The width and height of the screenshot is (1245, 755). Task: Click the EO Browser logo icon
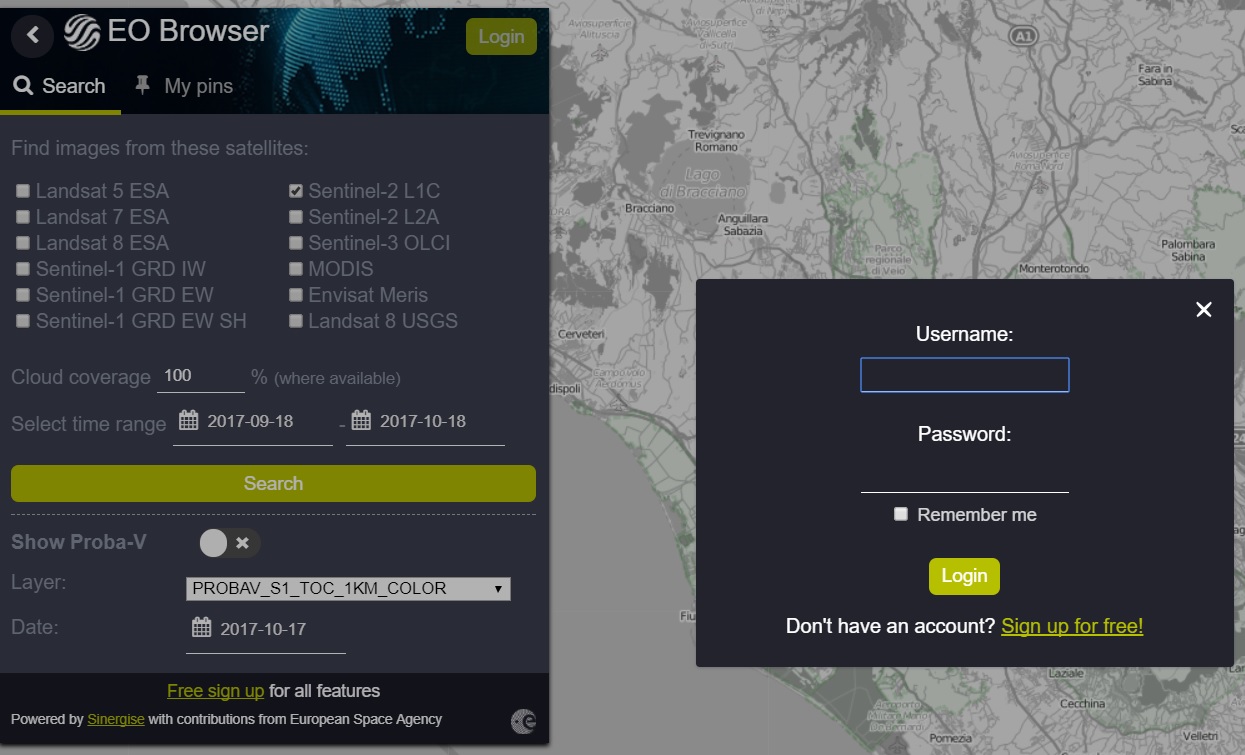point(81,33)
